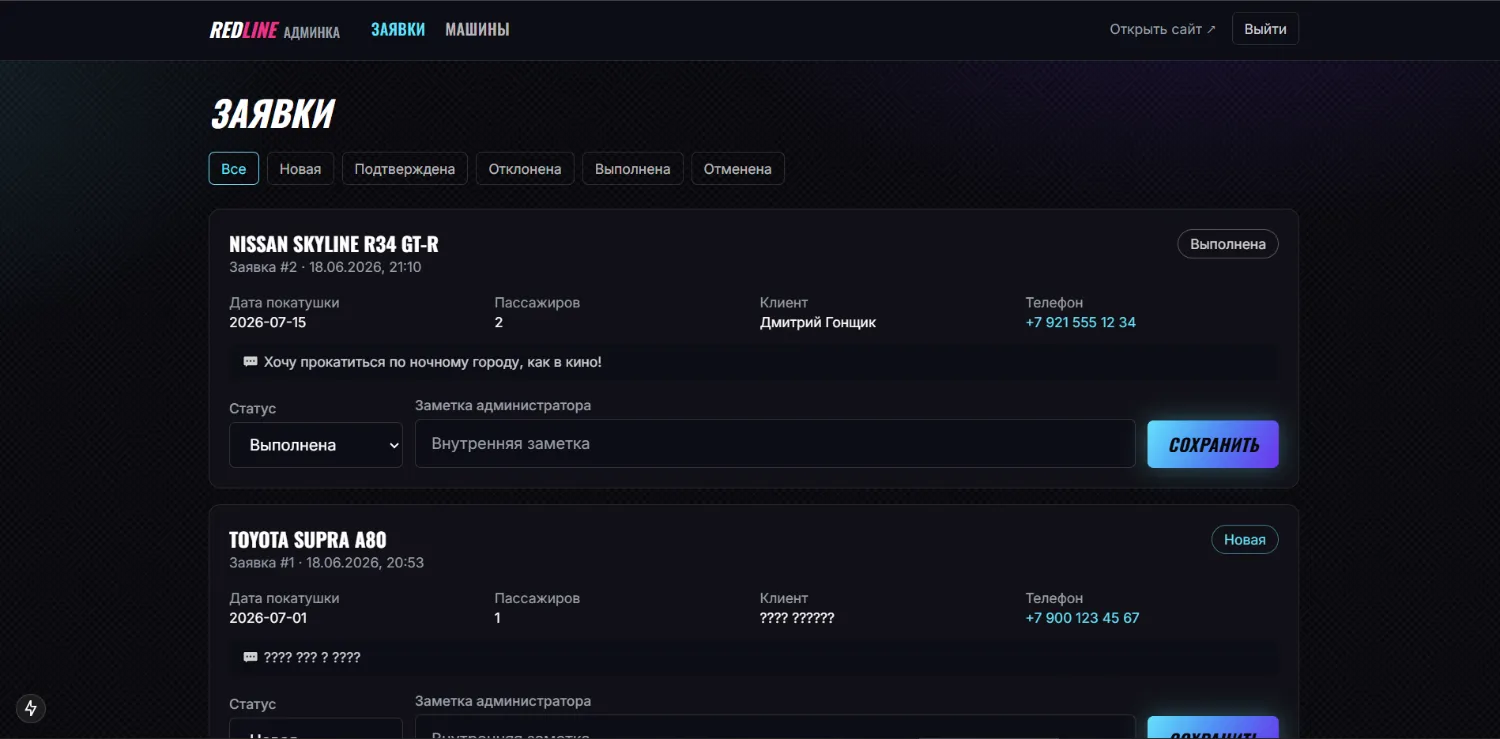Open the Заявки navigation section
Viewport: 1500px width, 739px height.
tap(398, 30)
